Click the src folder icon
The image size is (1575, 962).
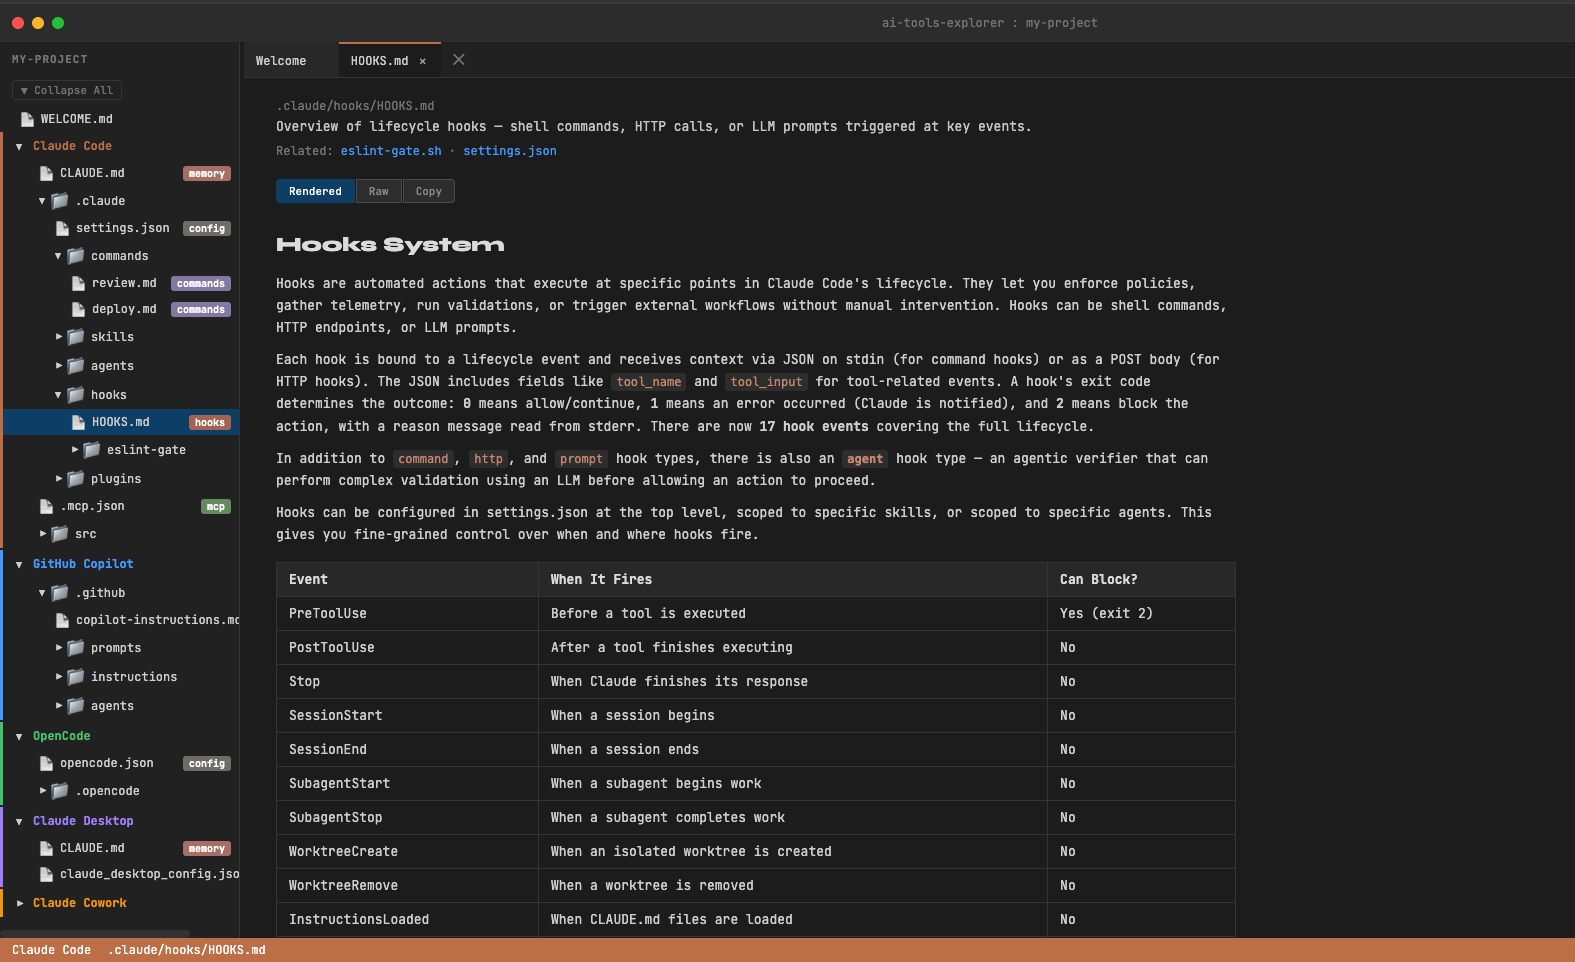pyautogui.click(x=60, y=534)
